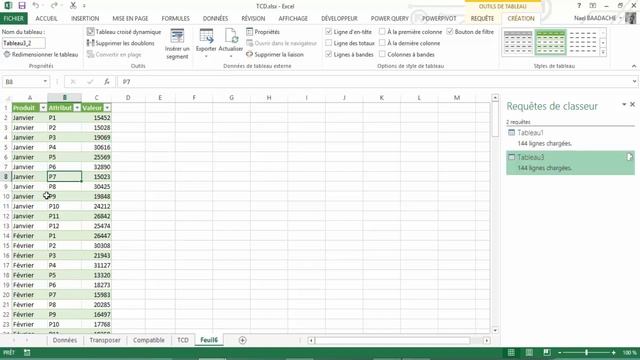Viewport: 640px width, 360px height.
Task: Open Naël BAADACHE account menu
Action: 598,18
